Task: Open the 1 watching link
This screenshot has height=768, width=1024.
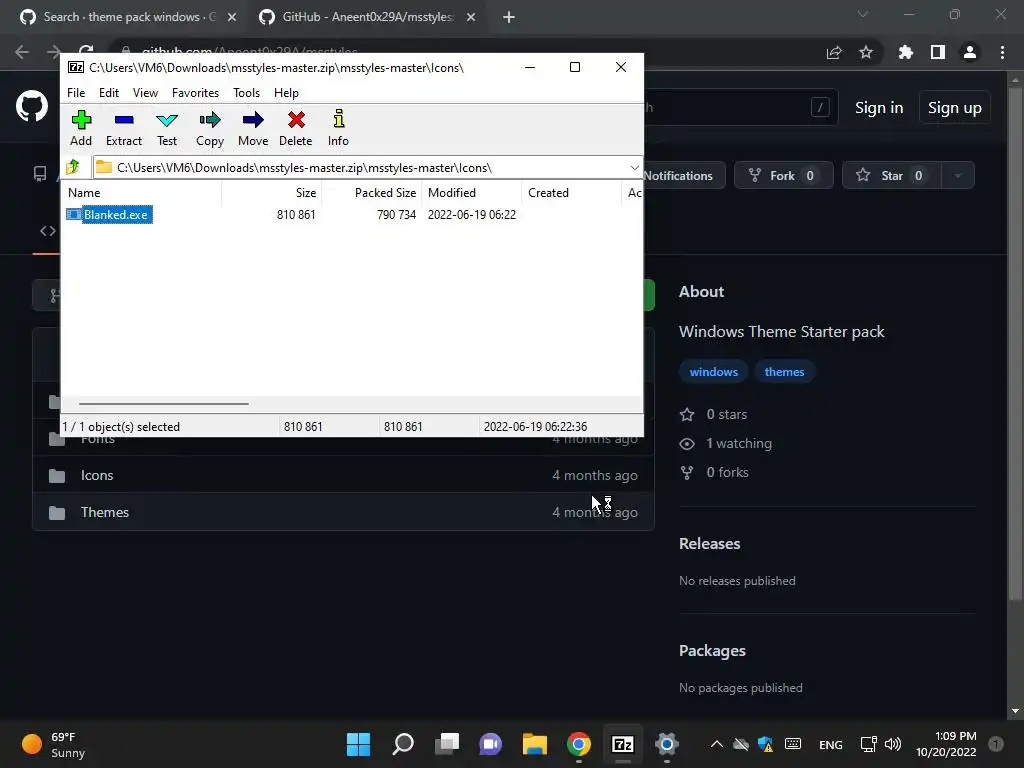Action: [x=726, y=443]
